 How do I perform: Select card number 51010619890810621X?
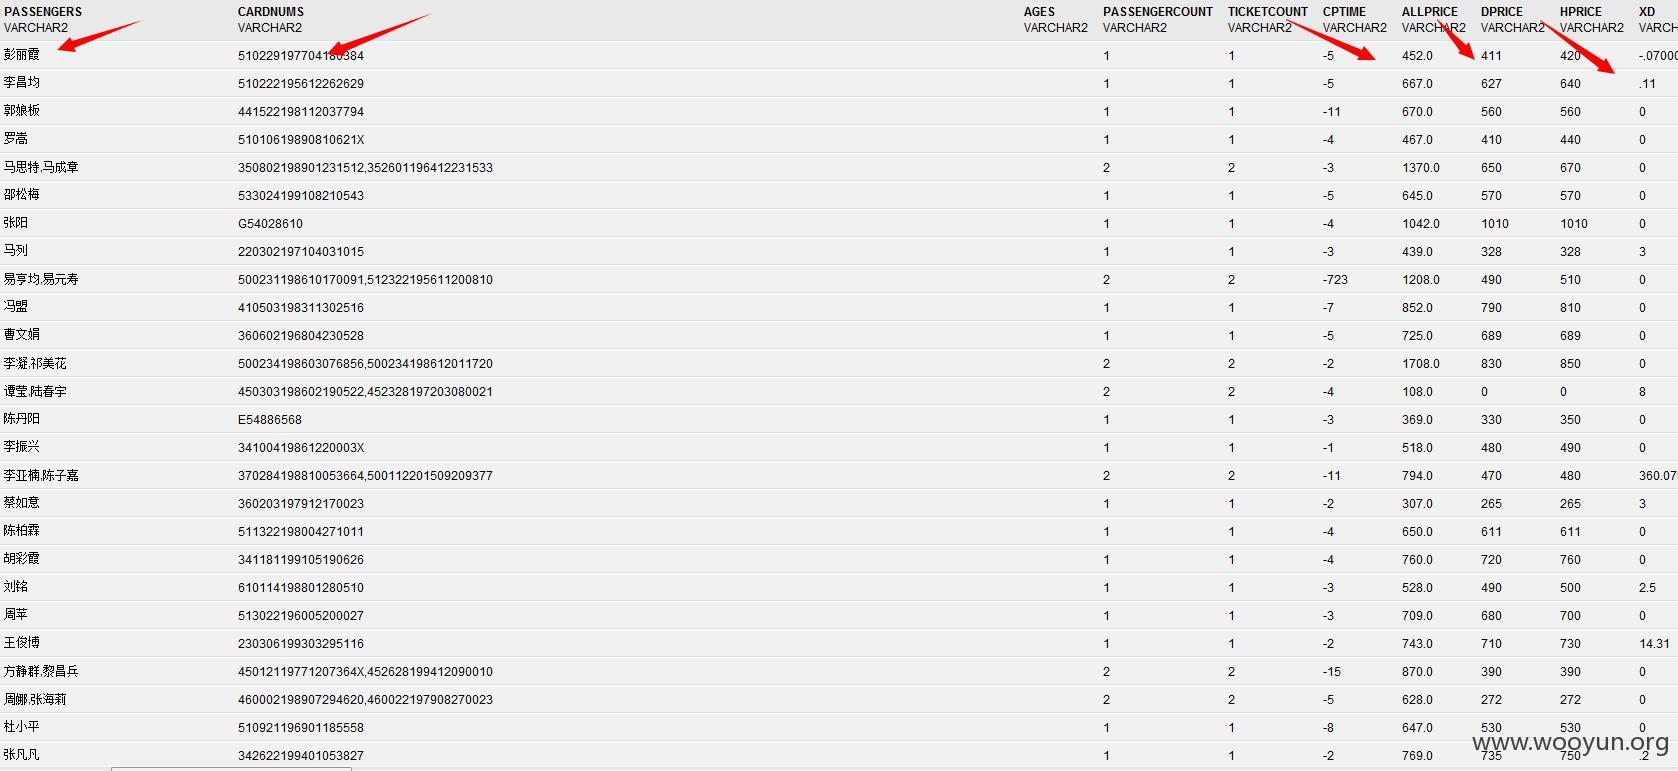click(x=301, y=140)
